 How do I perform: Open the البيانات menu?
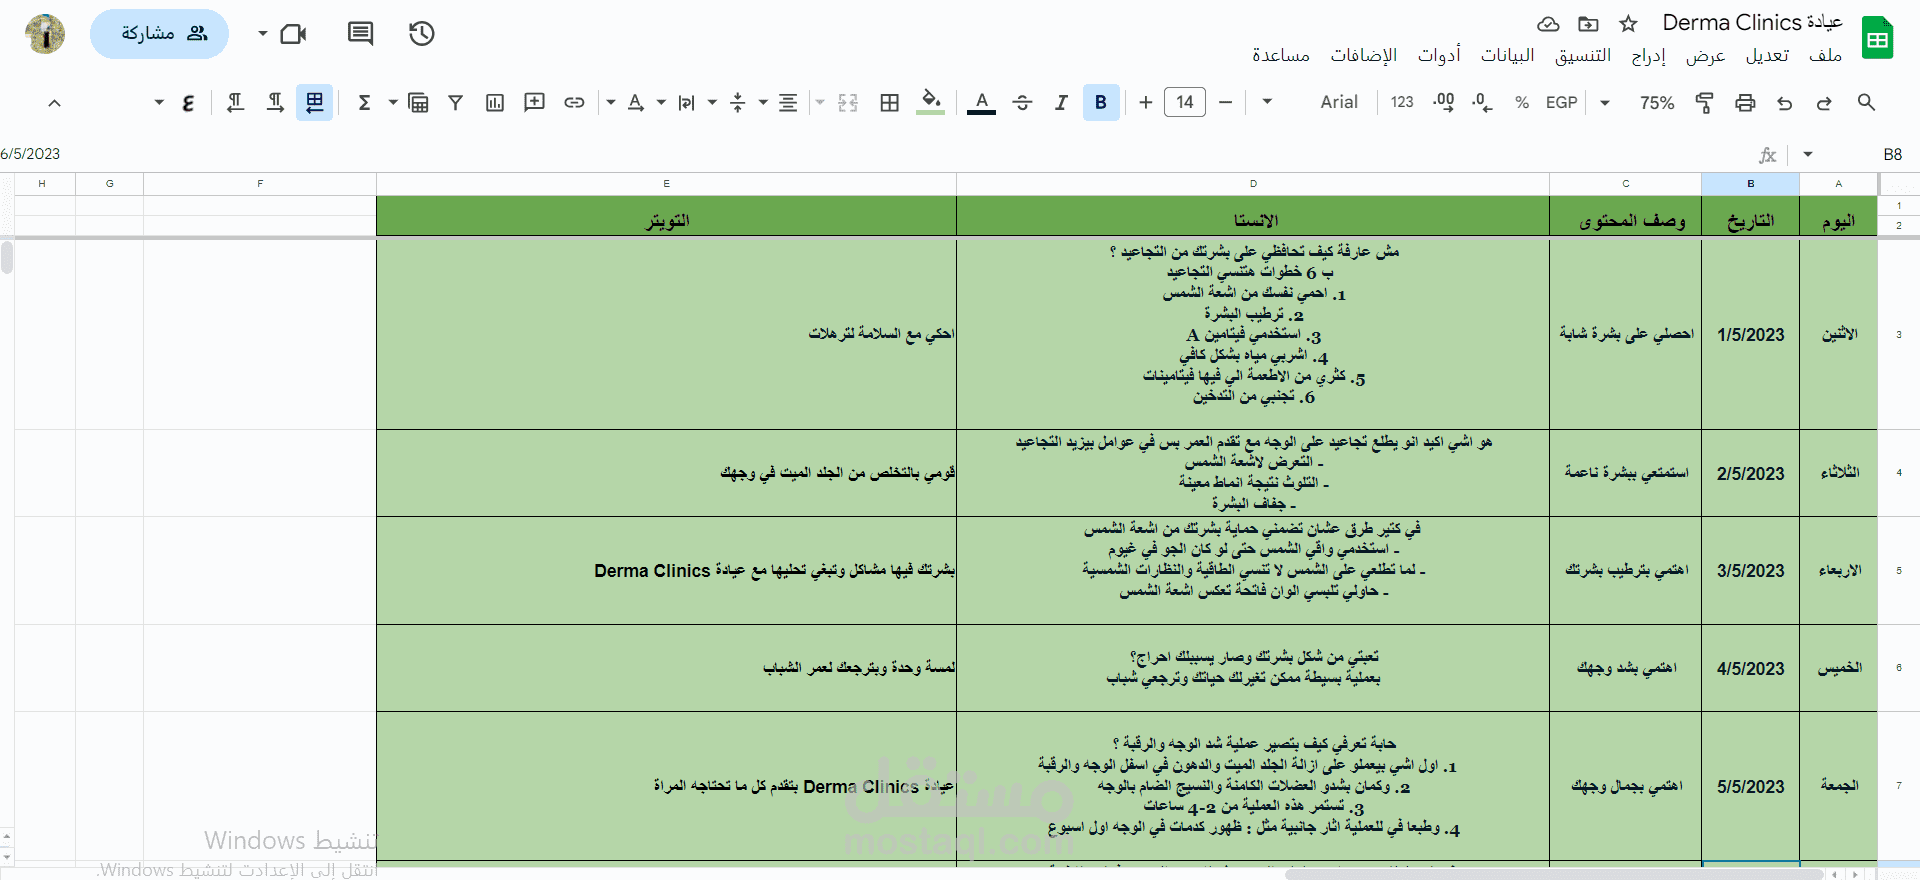click(x=1507, y=55)
